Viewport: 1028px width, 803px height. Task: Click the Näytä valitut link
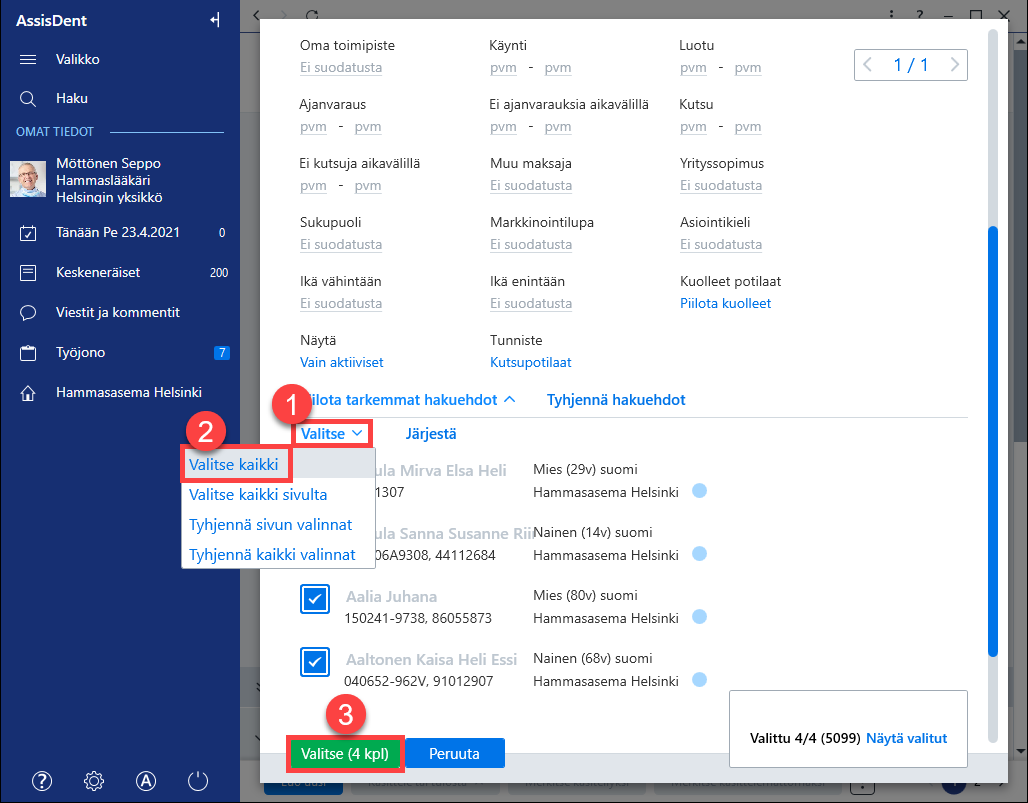[x=906, y=738]
